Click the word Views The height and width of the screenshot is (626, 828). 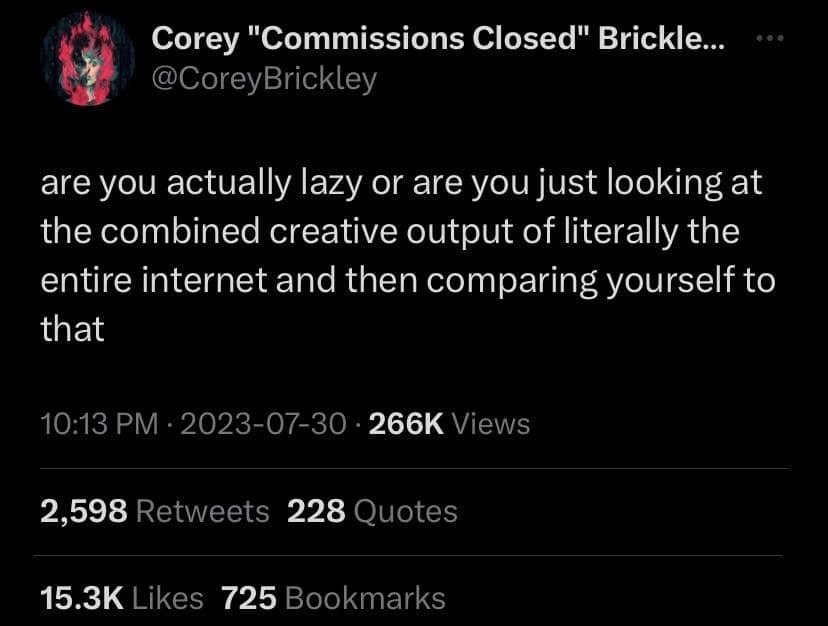pyautogui.click(x=491, y=424)
